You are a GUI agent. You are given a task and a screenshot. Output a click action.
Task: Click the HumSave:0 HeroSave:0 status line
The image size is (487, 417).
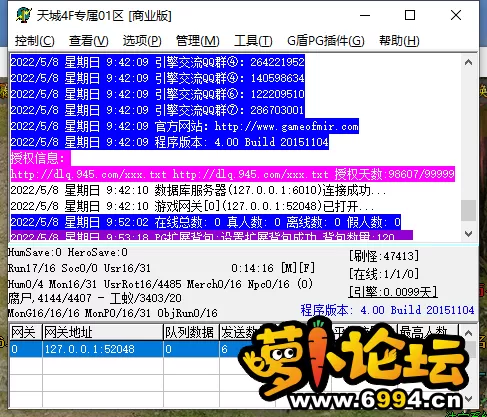tap(68, 252)
